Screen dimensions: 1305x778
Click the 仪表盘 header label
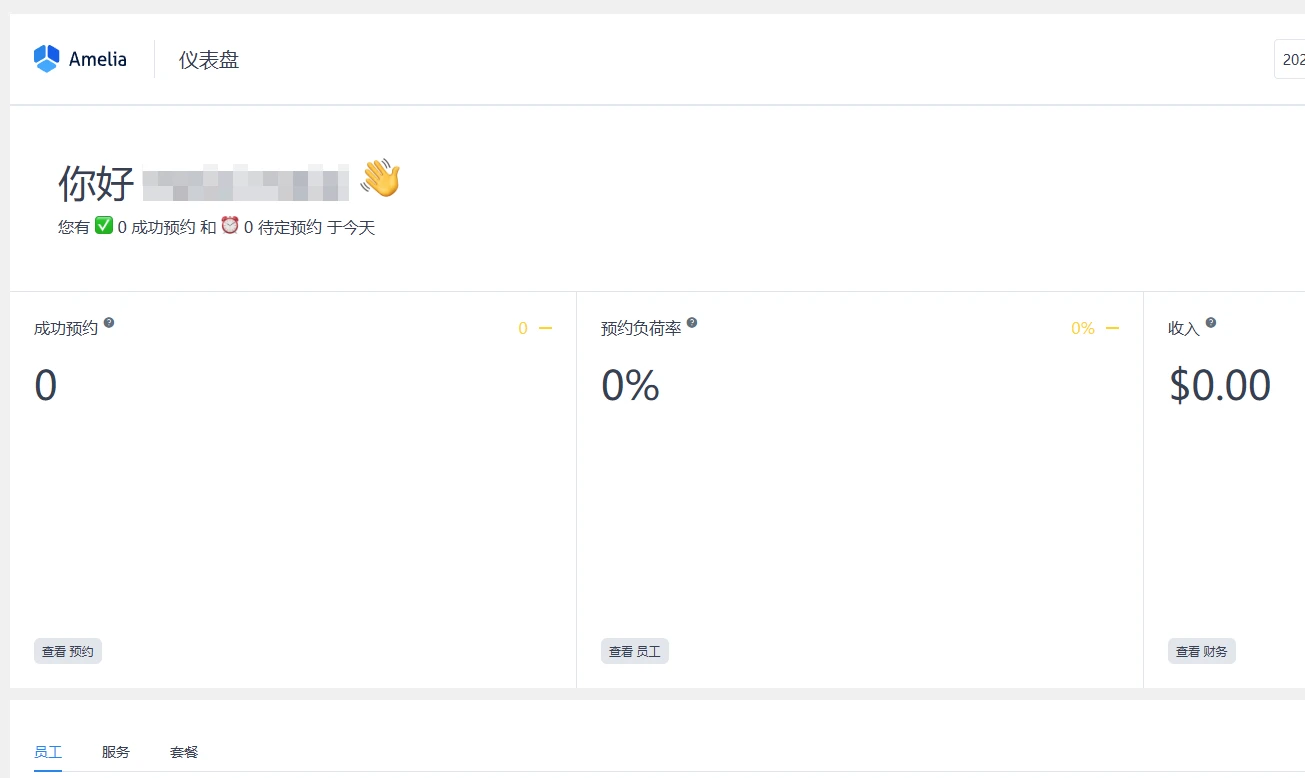(207, 59)
